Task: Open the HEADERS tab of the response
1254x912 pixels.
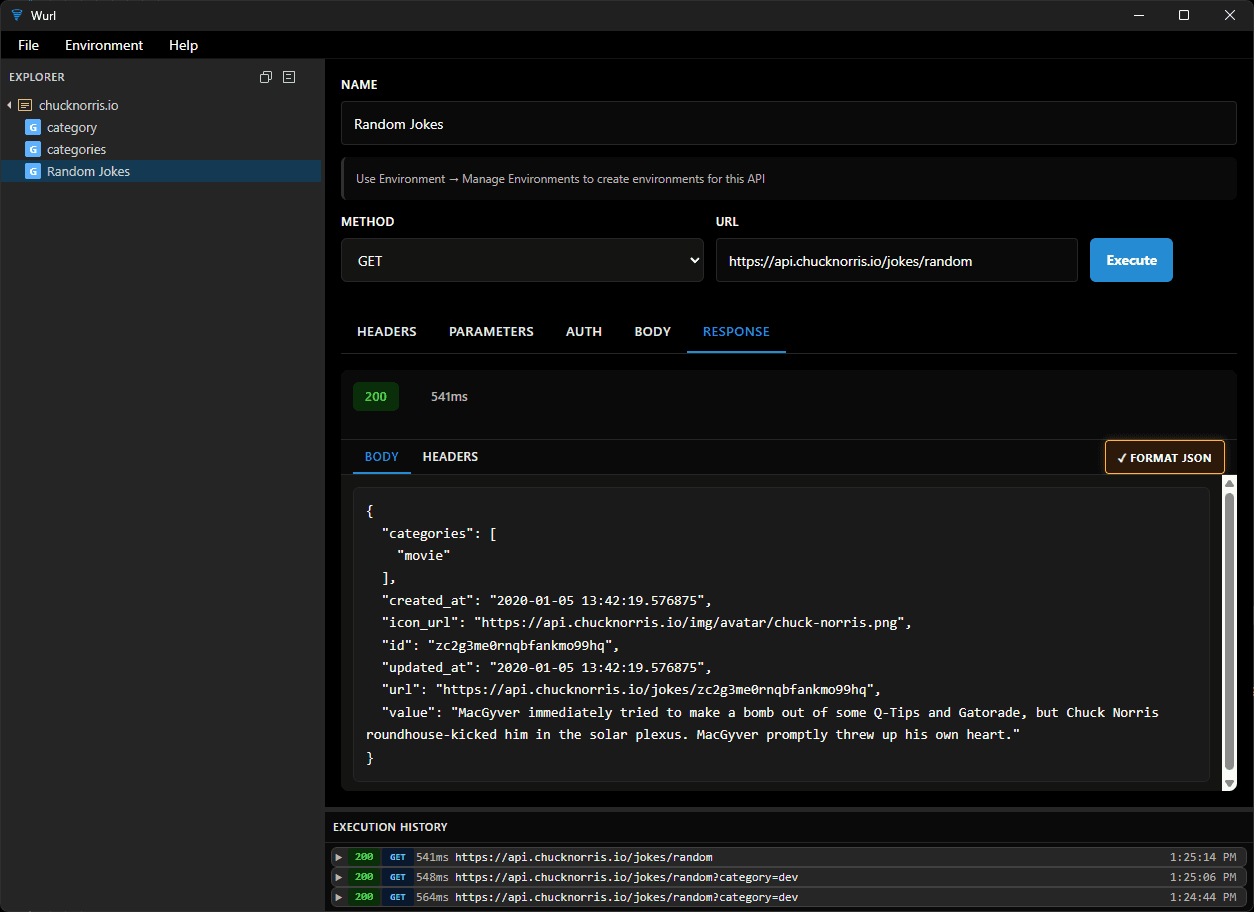Action: click(x=450, y=457)
